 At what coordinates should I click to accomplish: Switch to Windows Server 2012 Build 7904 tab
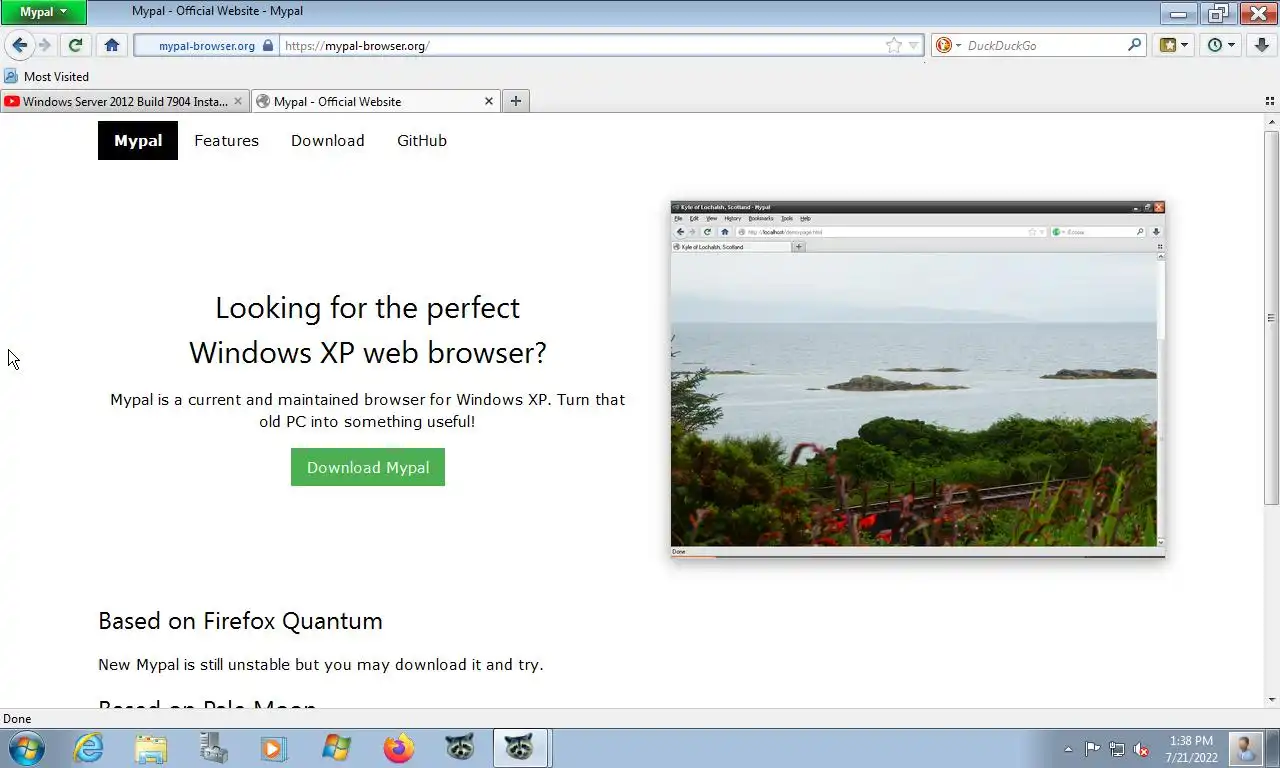[125, 101]
